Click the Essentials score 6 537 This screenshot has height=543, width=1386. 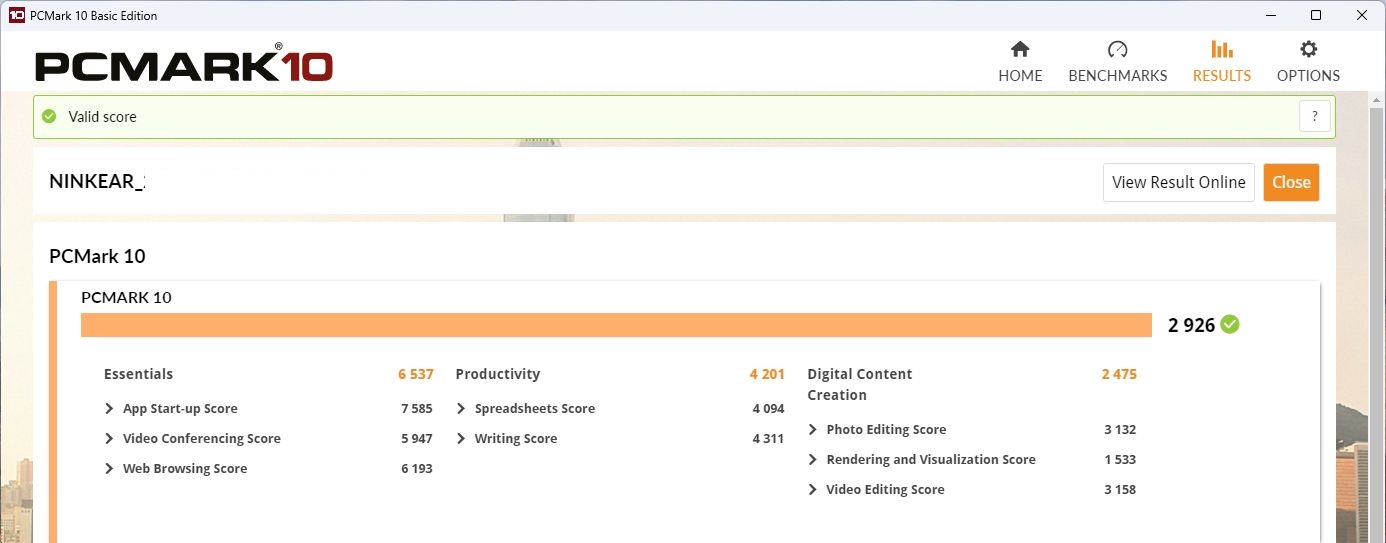(x=415, y=374)
